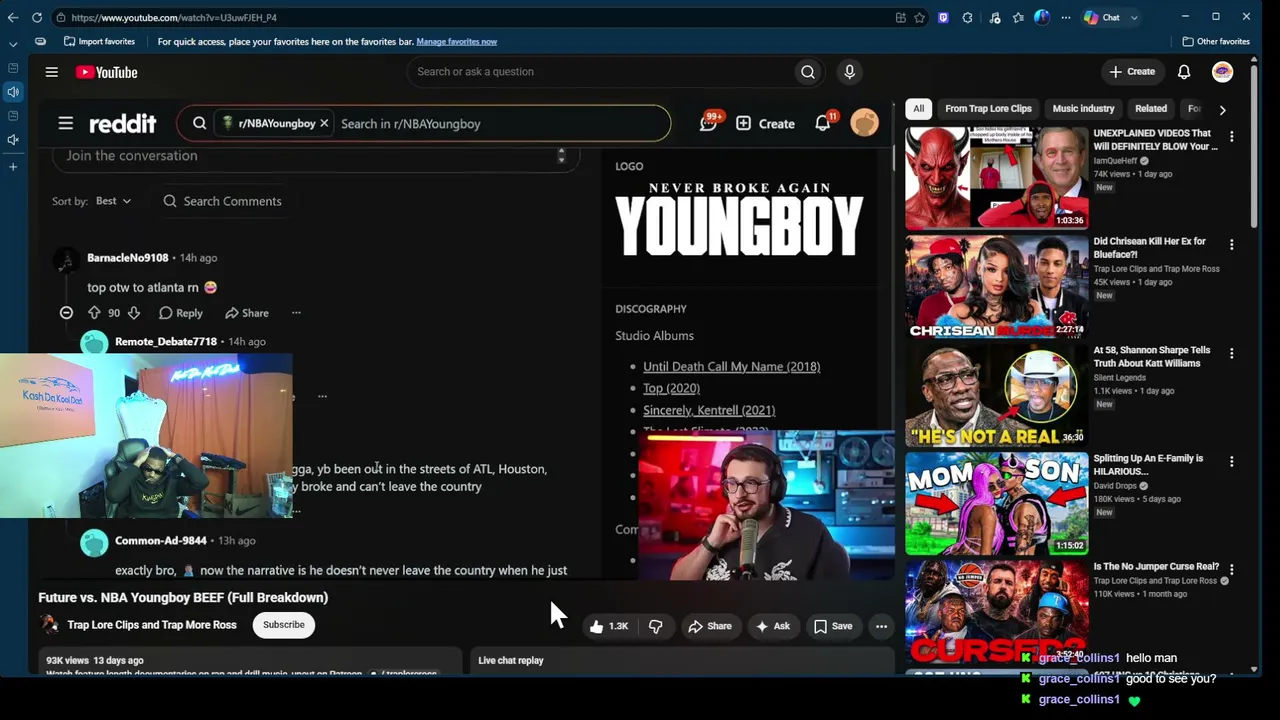Select From Trap Lore Clips chip
Screen dimensions: 1280x720
[x=988, y=109]
